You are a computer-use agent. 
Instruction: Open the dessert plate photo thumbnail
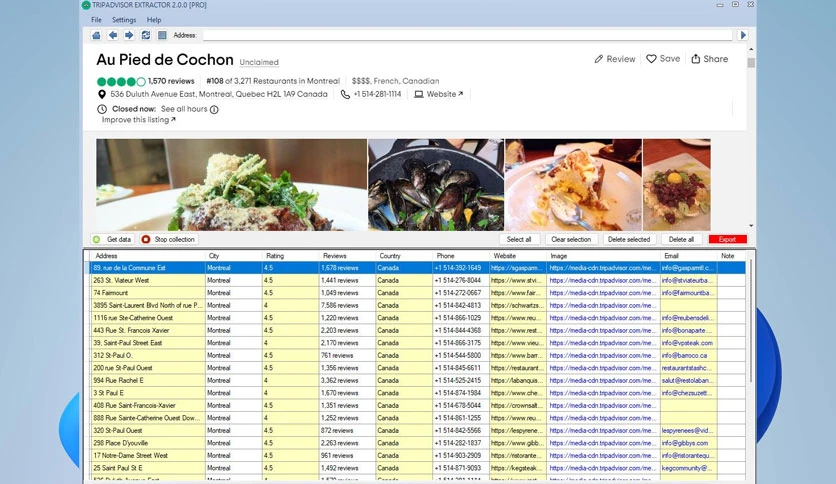tap(574, 185)
